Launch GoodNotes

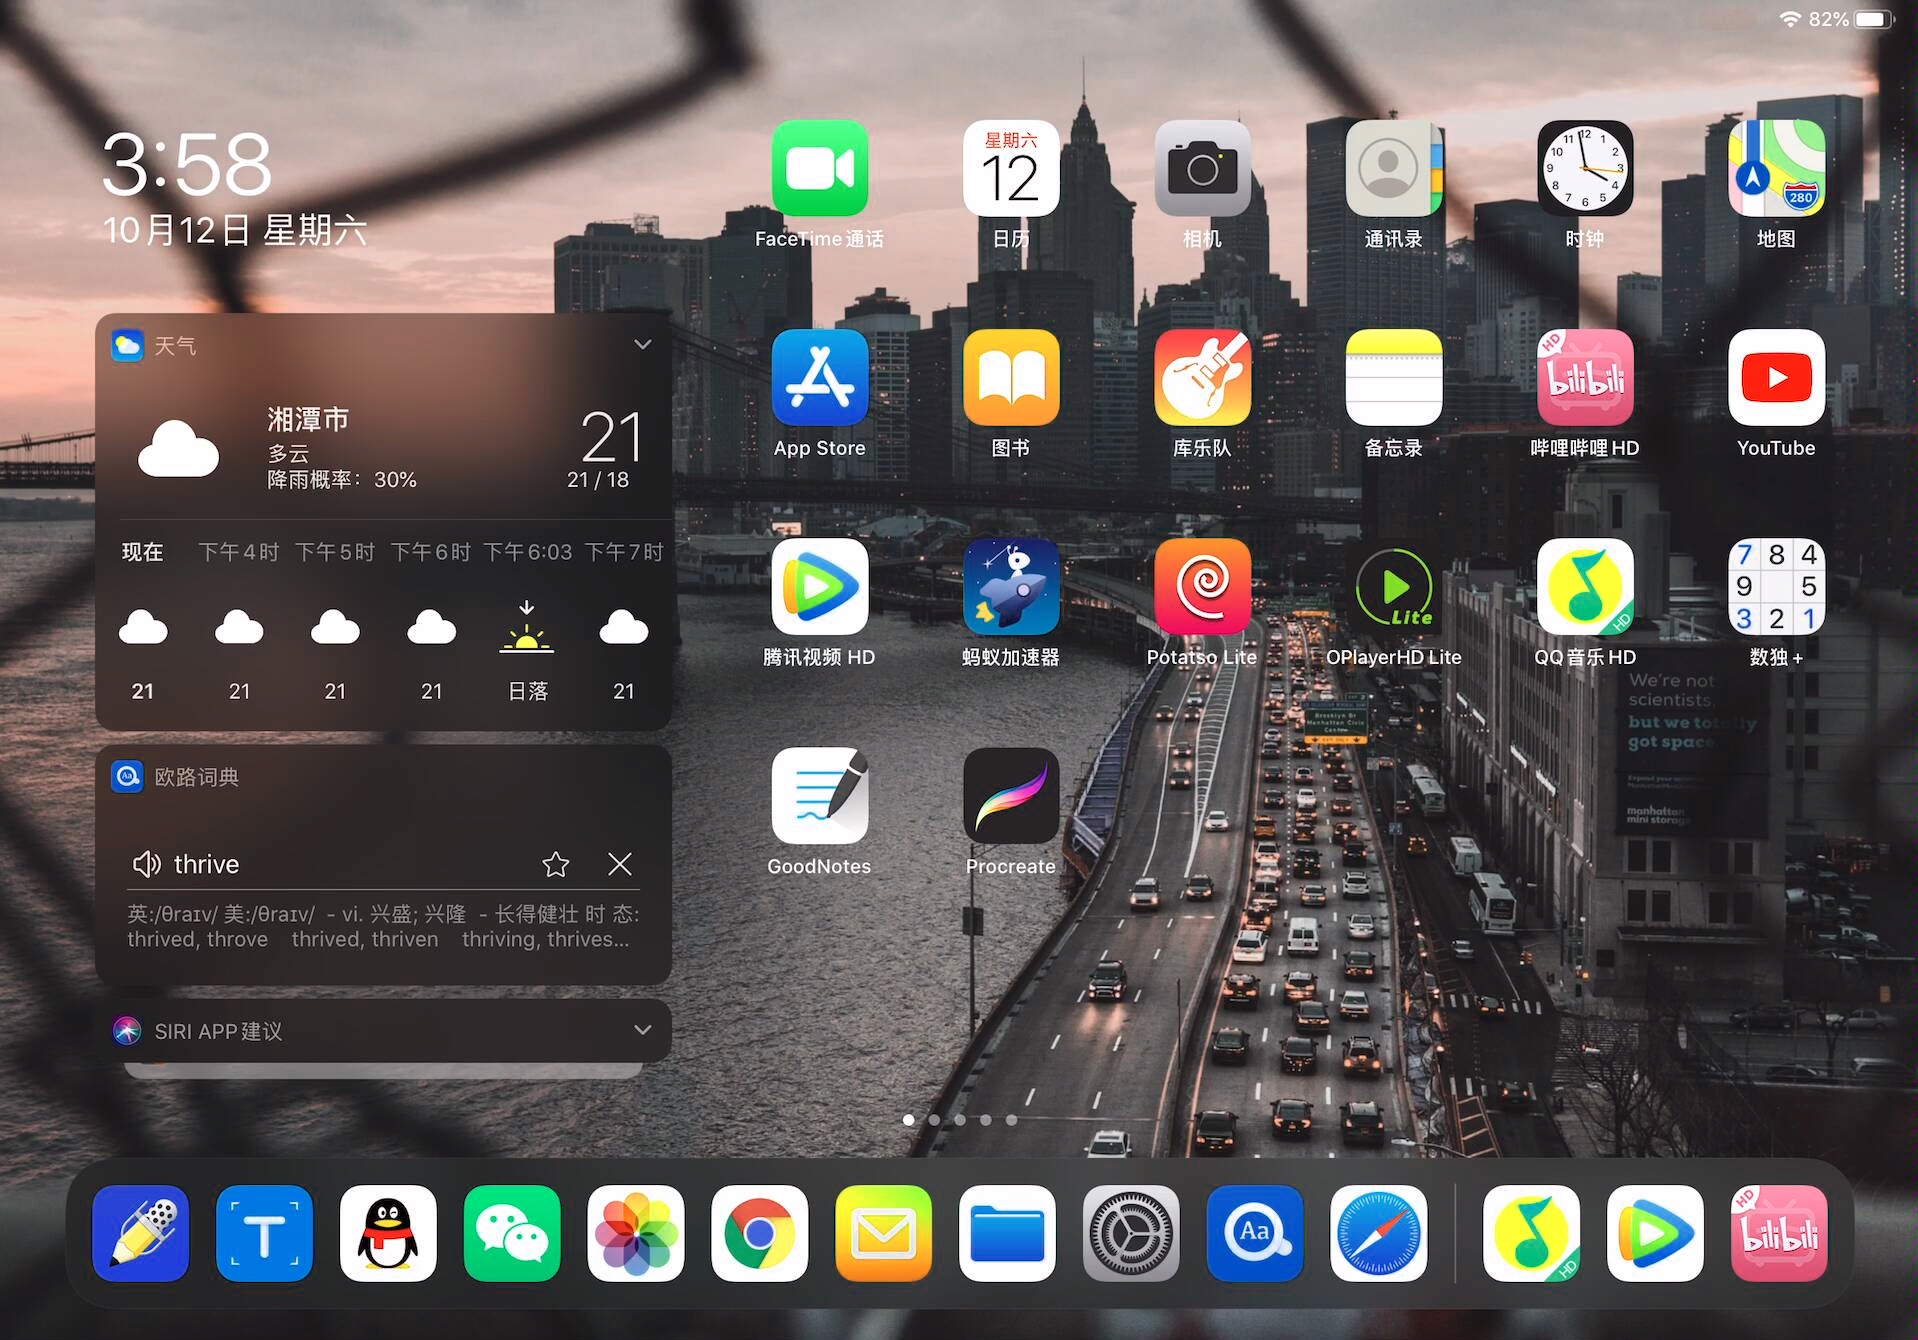pyautogui.click(x=820, y=795)
